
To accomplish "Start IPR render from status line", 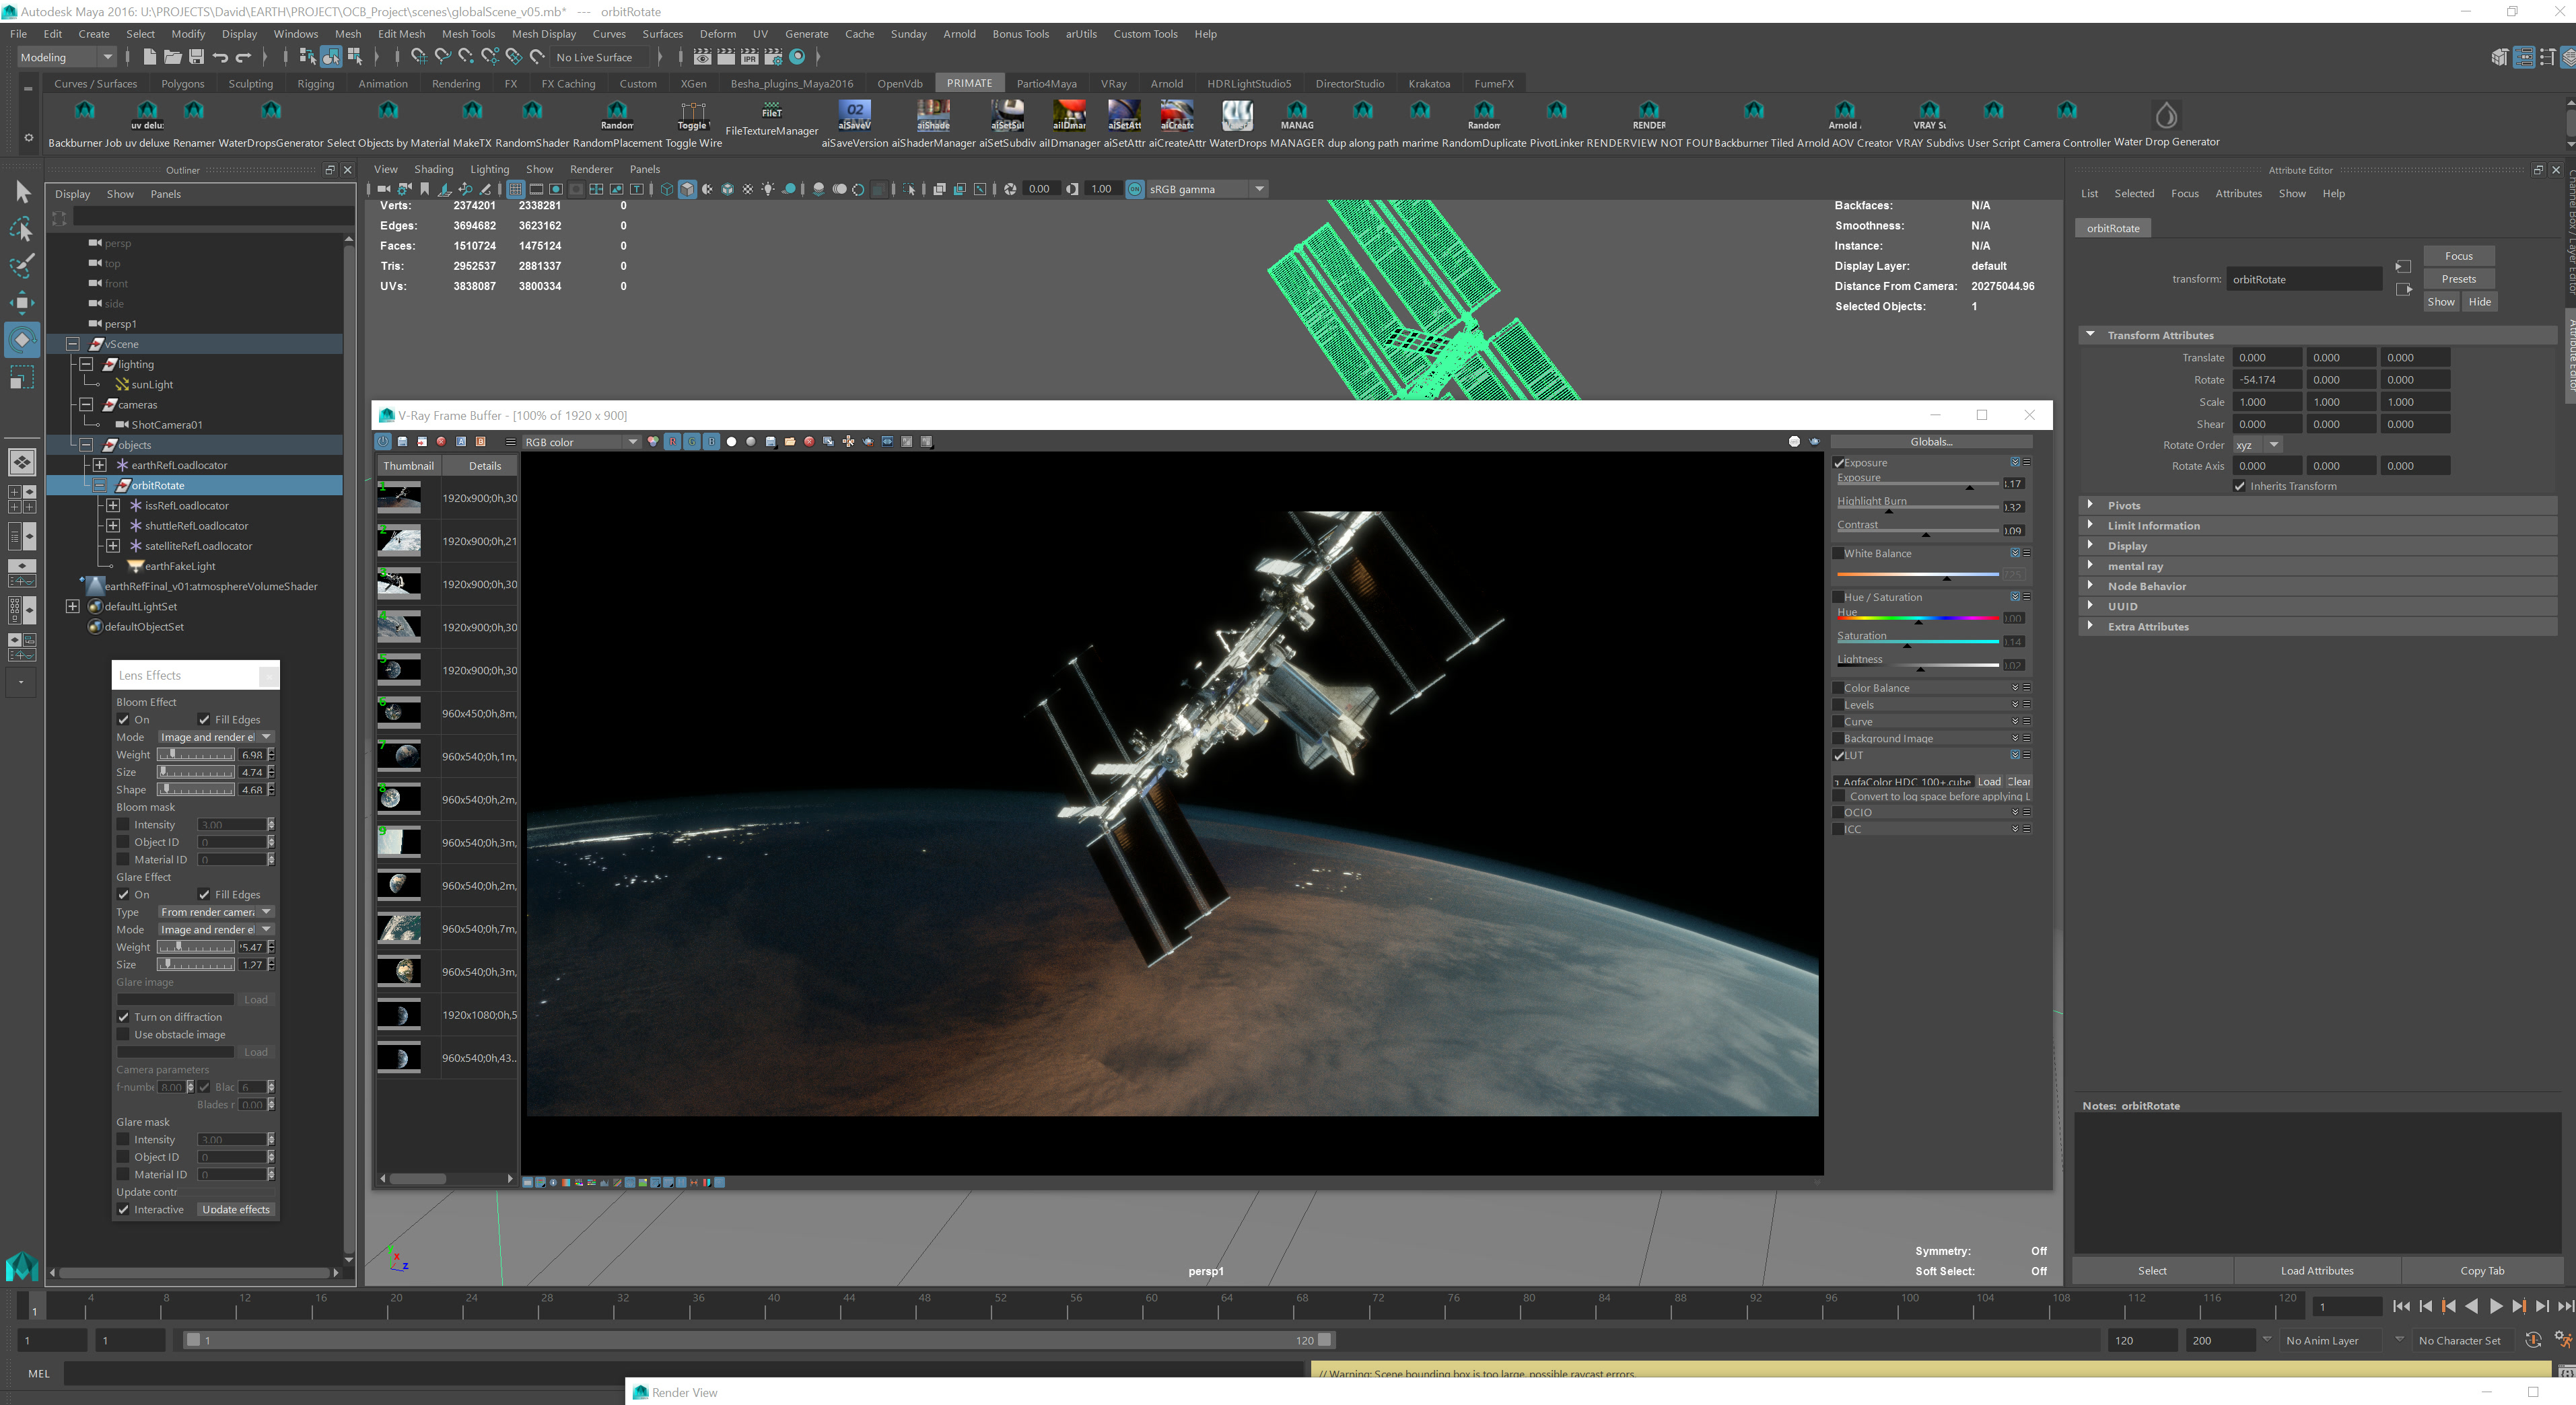I will tap(750, 57).
